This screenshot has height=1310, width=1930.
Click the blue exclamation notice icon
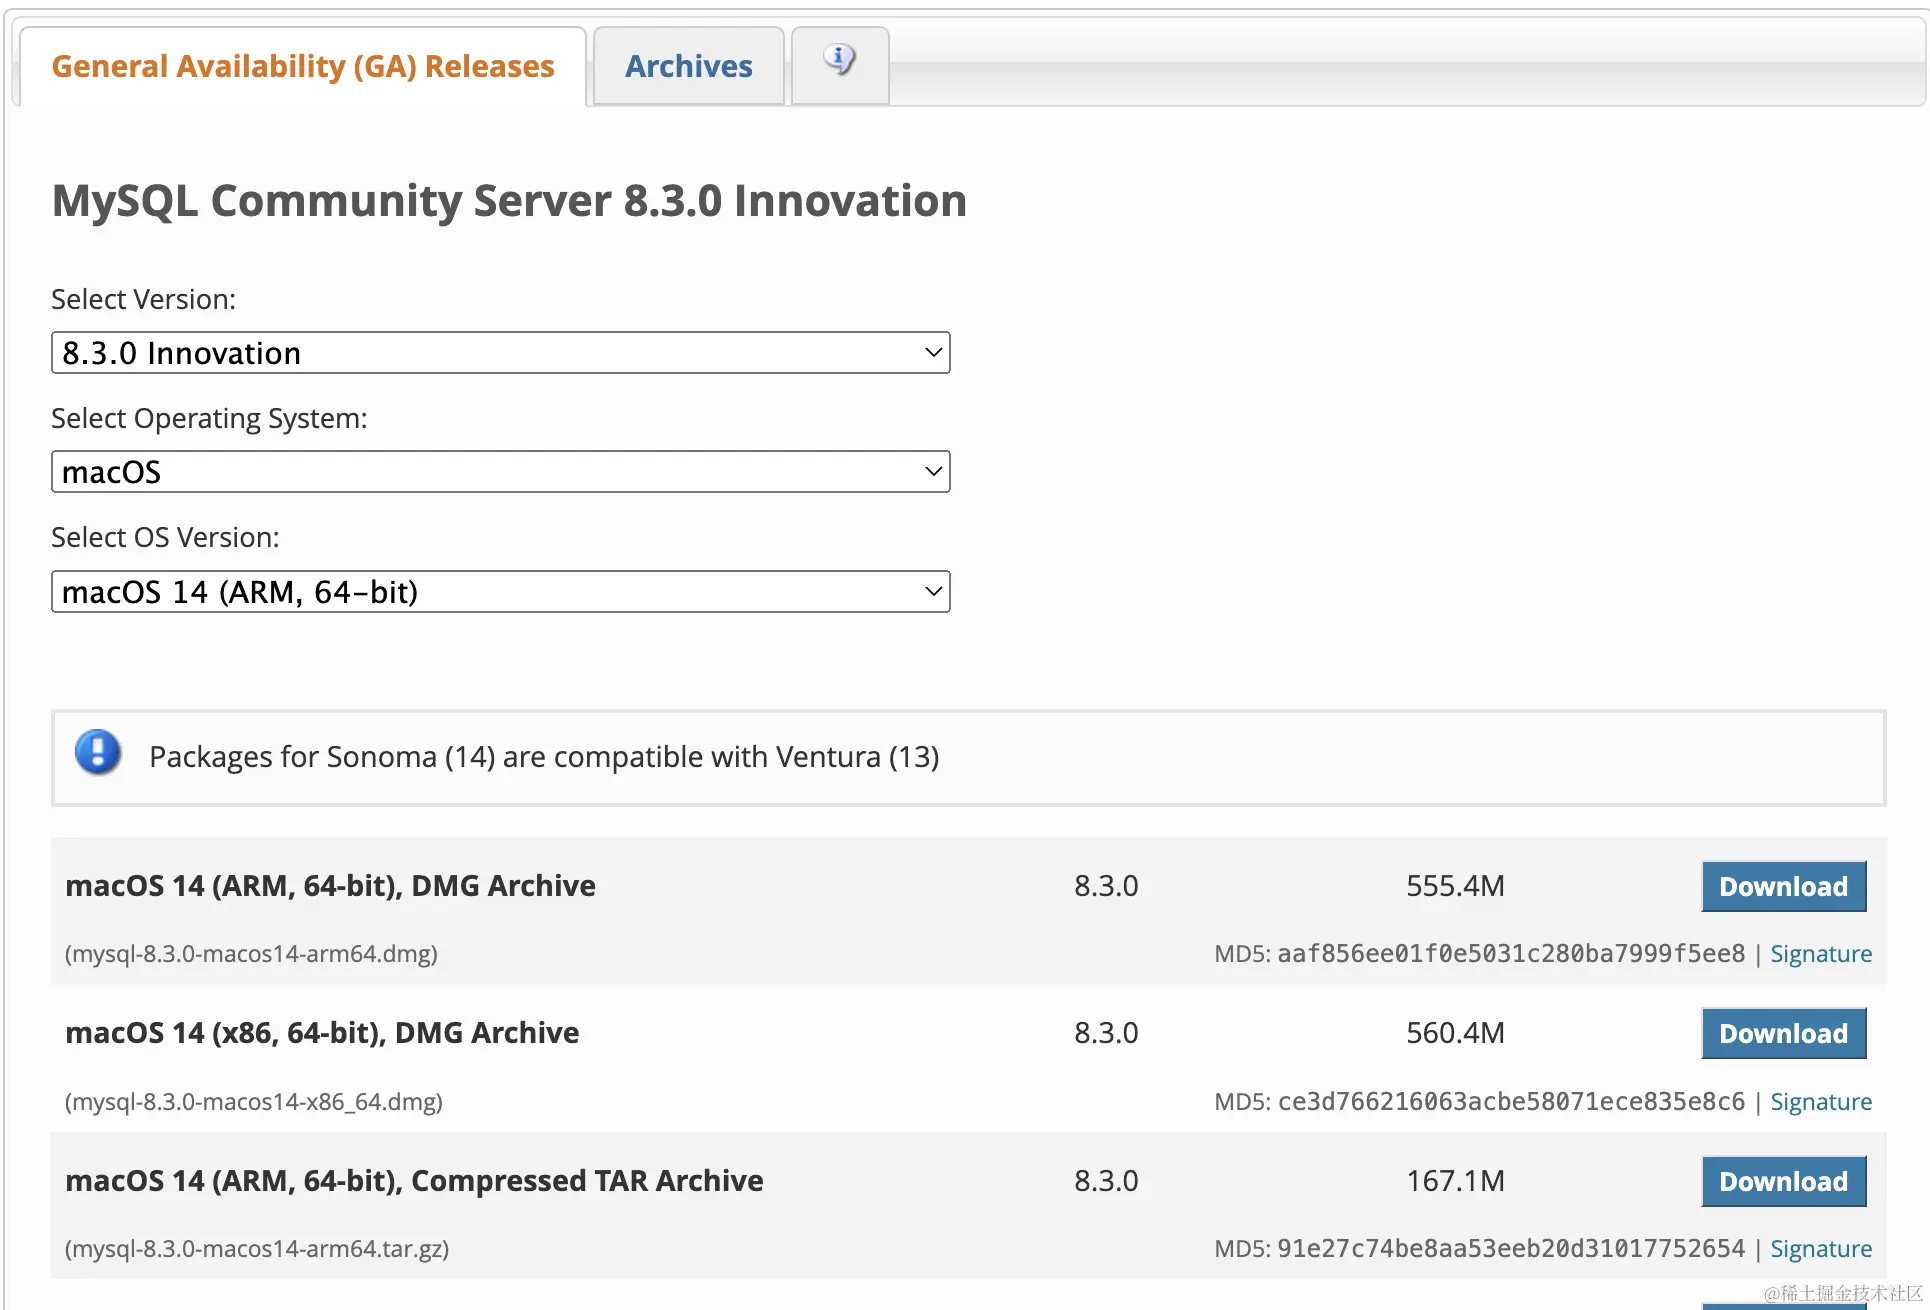tap(98, 752)
